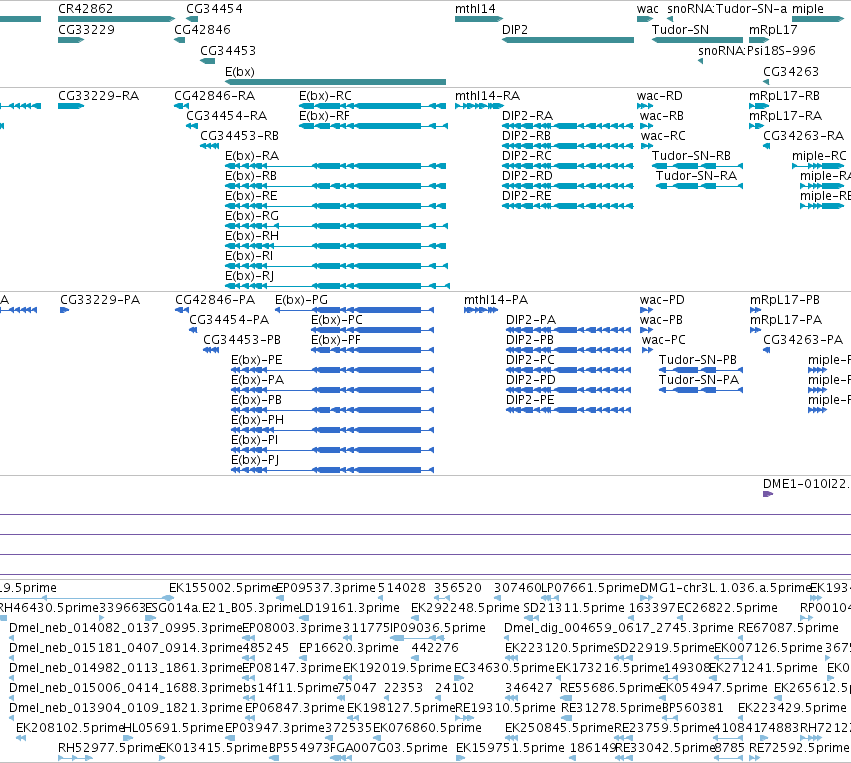The image size is (851, 763).
Task: Select transcript E(bx)-RG label
Action: coord(252,216)
